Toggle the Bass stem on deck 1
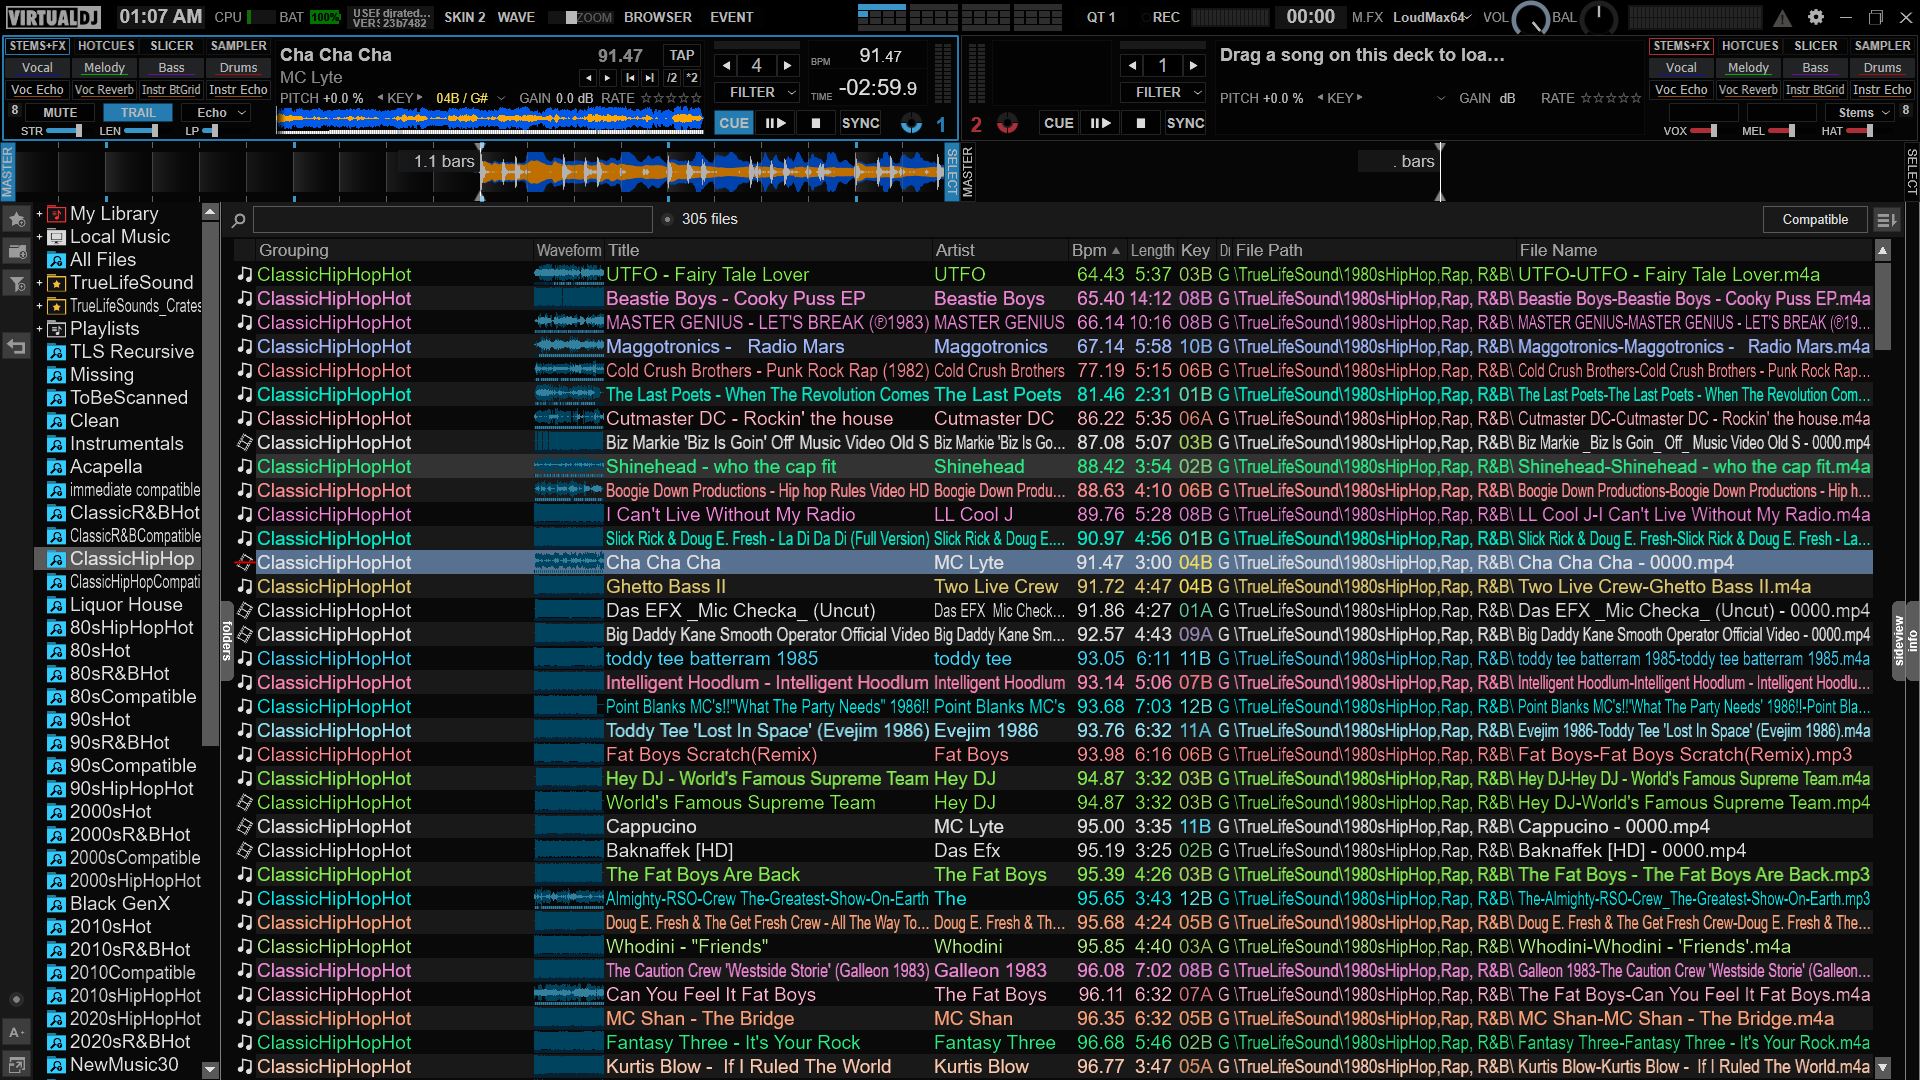Viewport: 1920px width, 1080px height. pyautogui.click(x=171, y=68)
